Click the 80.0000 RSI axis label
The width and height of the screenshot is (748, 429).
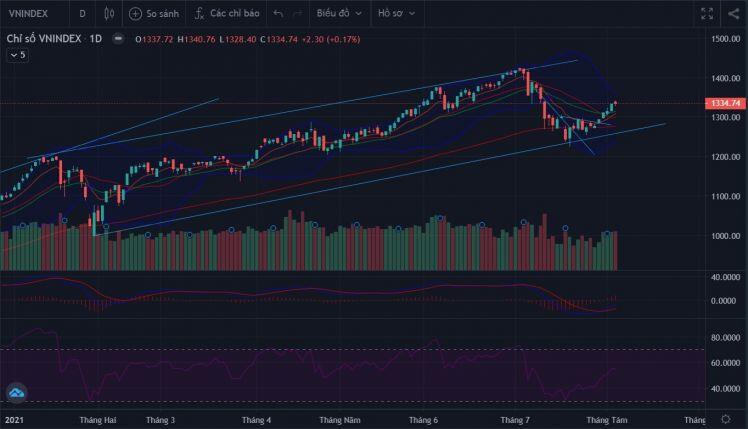(726, 338)
